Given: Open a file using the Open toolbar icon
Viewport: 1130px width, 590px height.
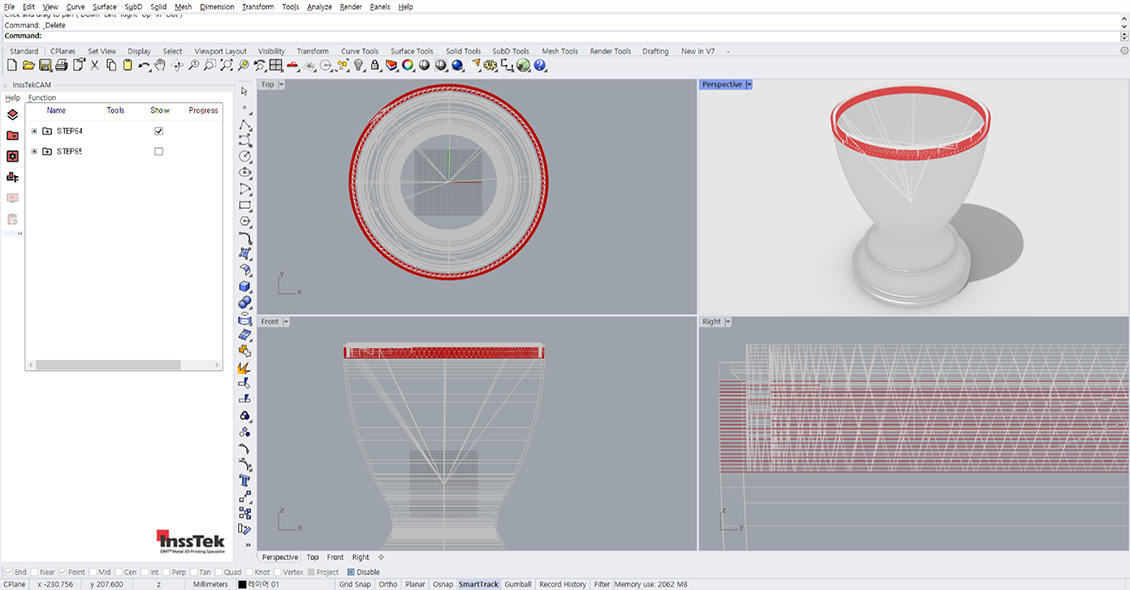Looking at the screenshot, I should (x=28, y=65).
